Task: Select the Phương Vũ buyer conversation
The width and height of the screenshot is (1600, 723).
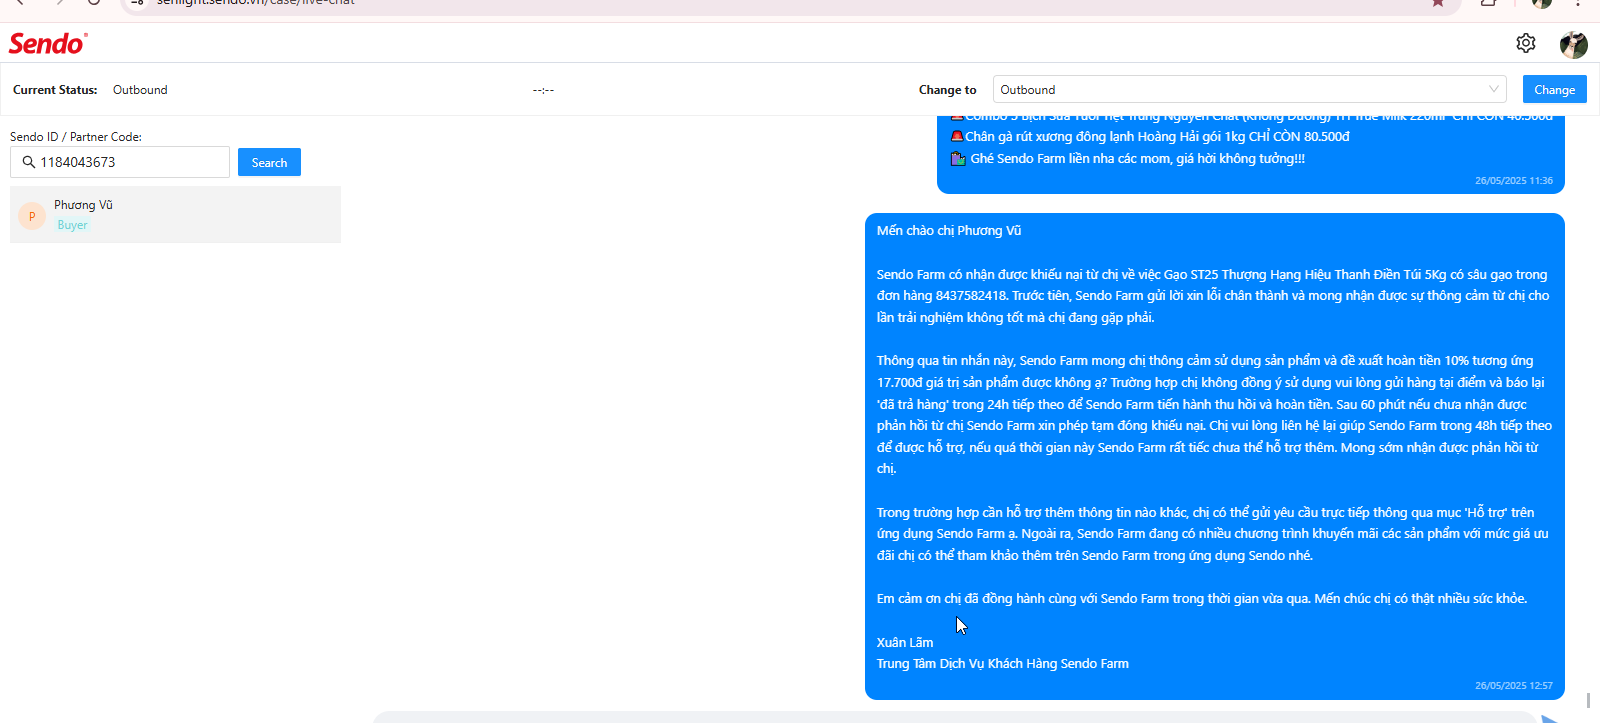Action: click(x=175, y=214)
